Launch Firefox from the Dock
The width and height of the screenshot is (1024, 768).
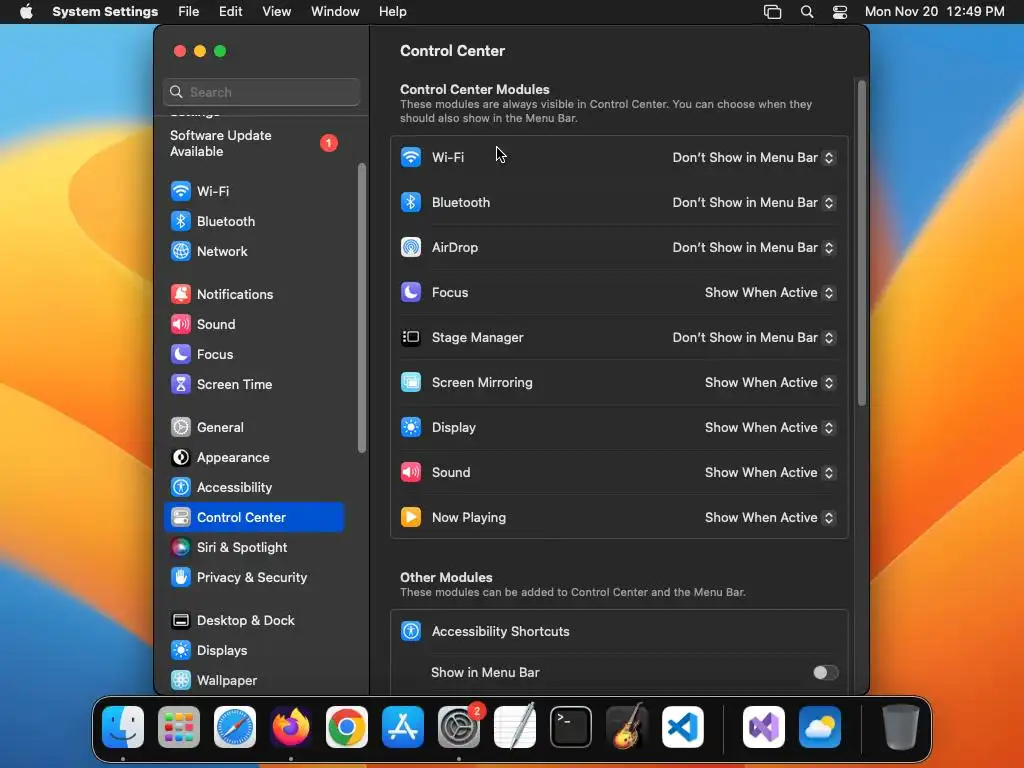(x=291, y=727)
